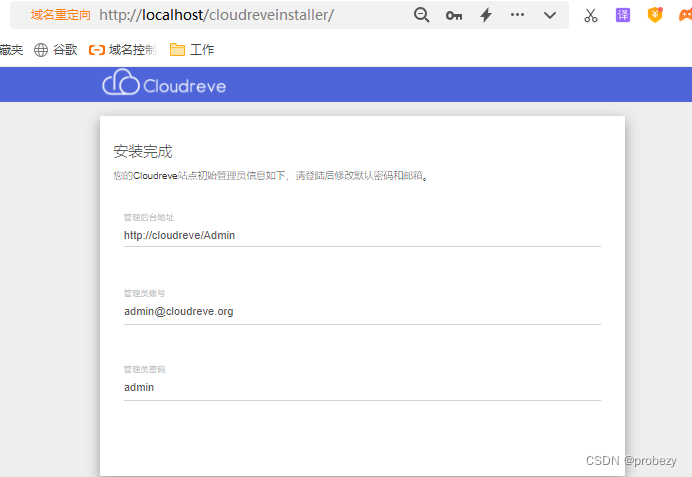Click the 管理员账号 label
The image size is (692, 477).
[144, 293]
